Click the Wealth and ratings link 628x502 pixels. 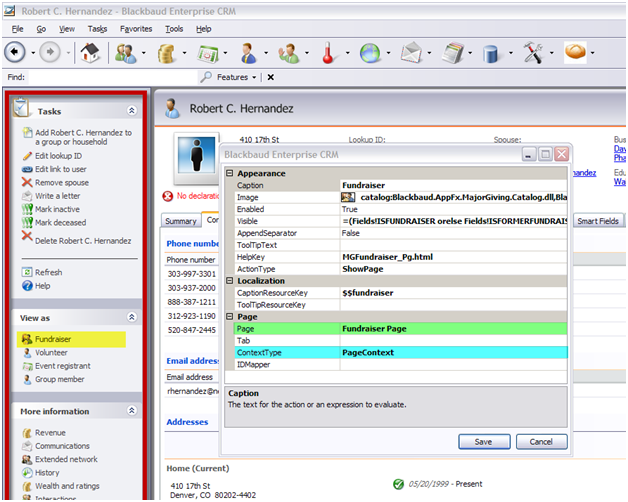67,486
